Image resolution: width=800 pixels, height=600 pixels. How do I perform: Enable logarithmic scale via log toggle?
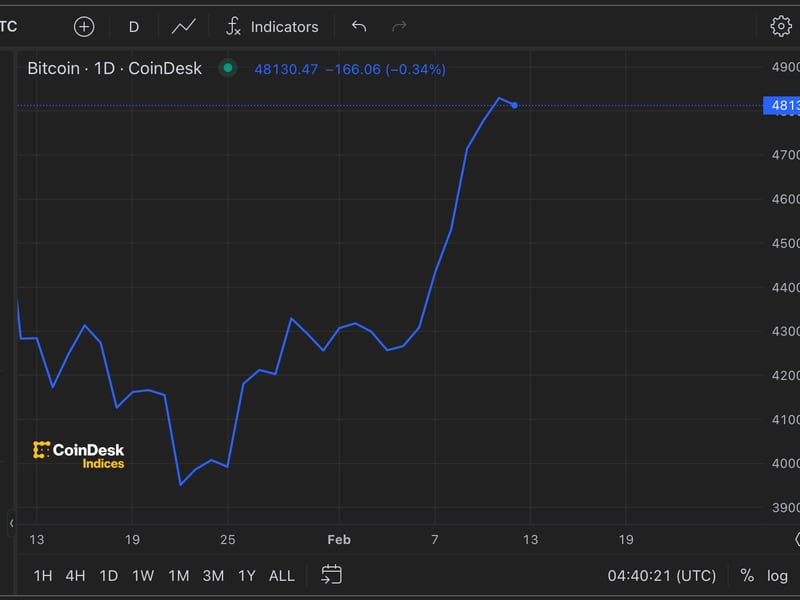(x=778, y=575)
